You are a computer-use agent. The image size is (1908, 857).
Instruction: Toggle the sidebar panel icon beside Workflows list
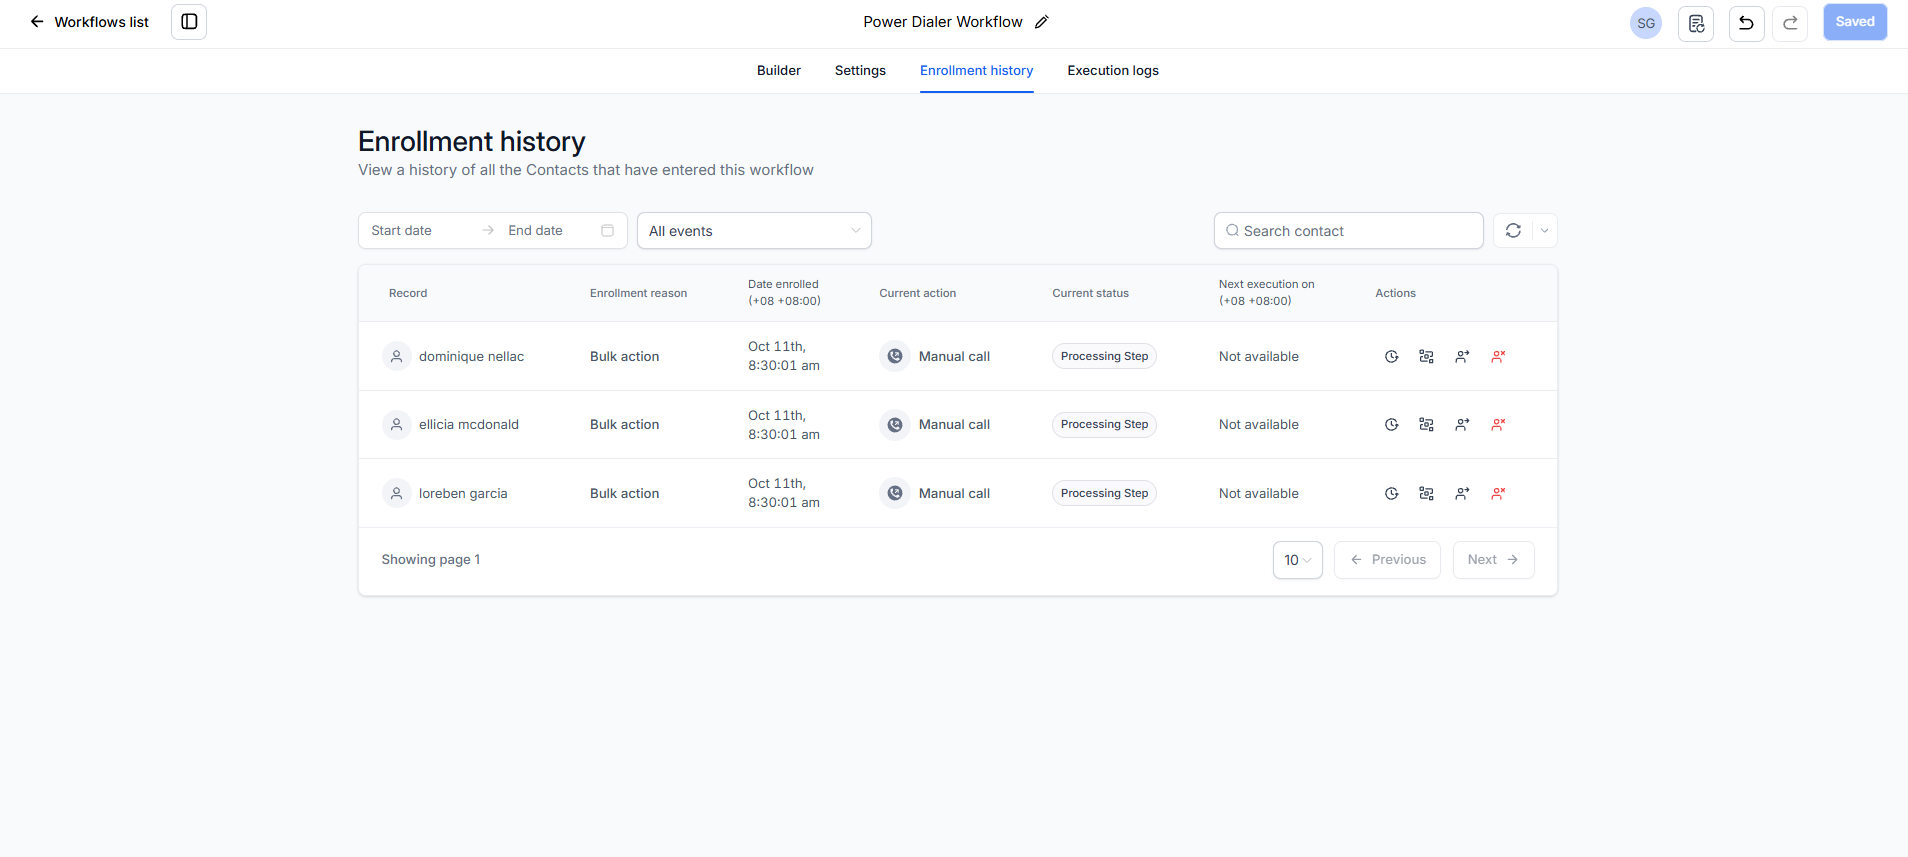pyautogui.click(x=189, y=22)
